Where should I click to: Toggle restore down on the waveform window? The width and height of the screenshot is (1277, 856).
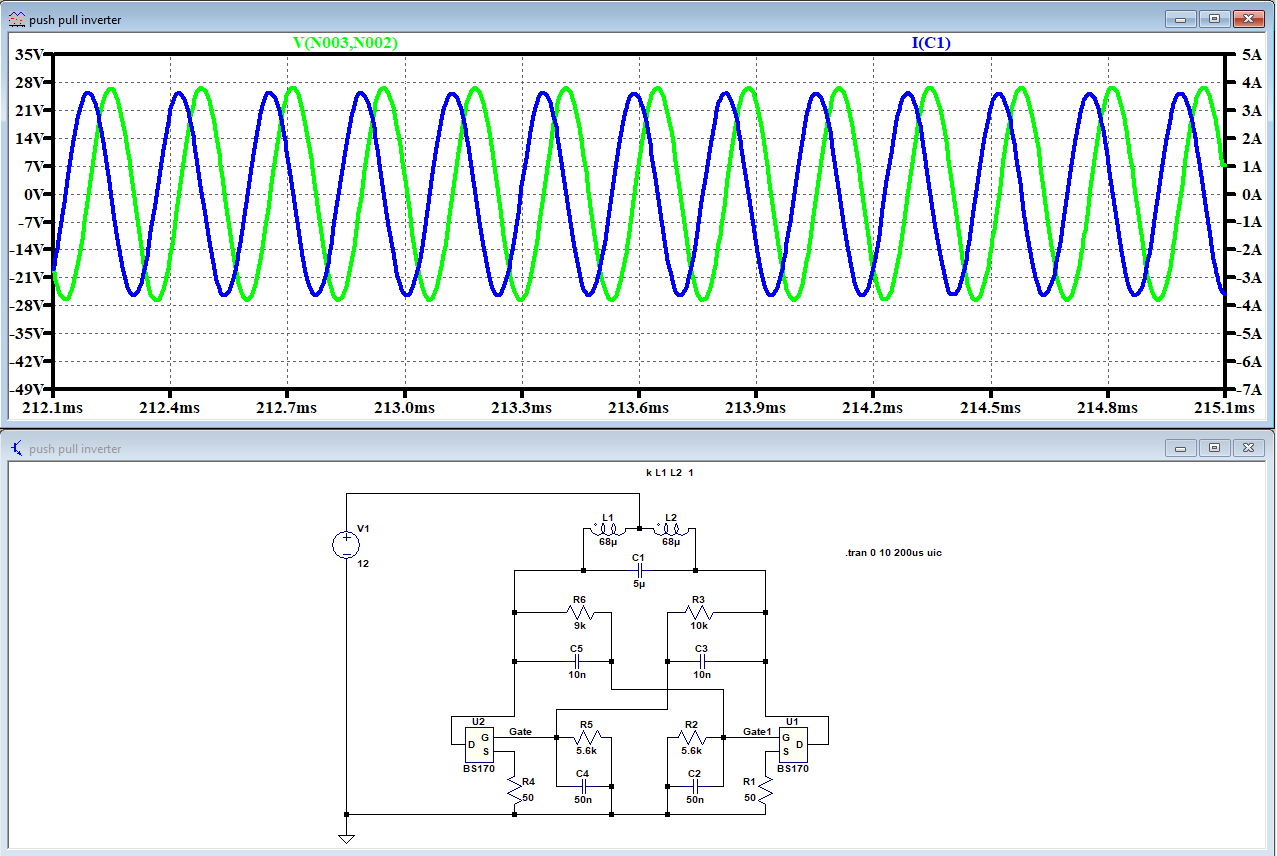[x=1213, y=17]
